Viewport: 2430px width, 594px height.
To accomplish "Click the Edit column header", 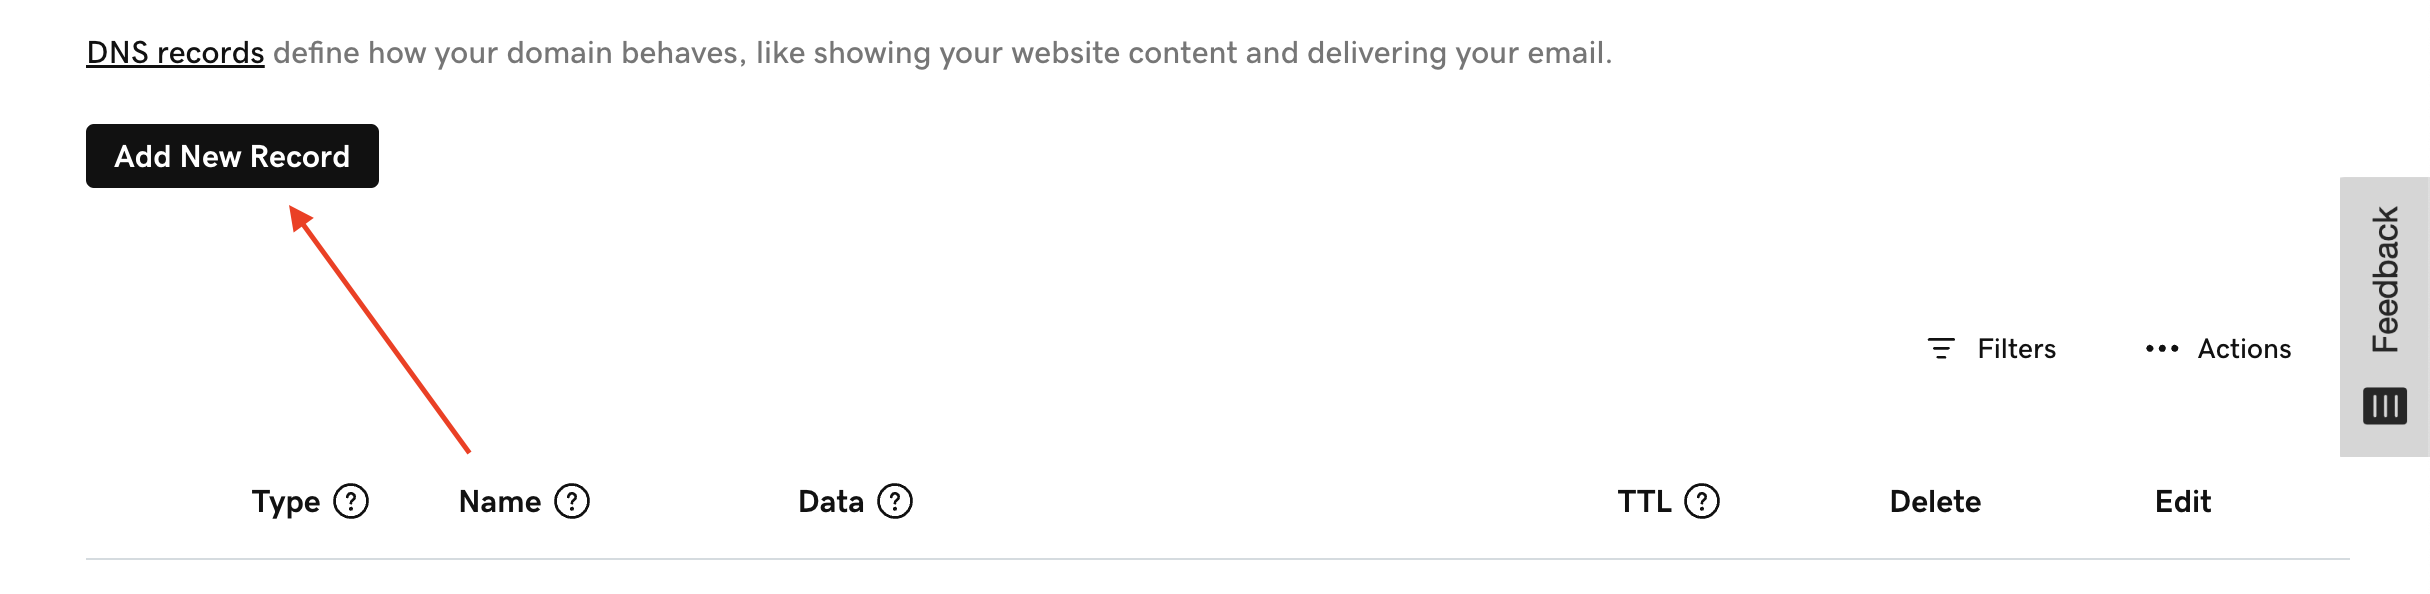I will point(2183,501).
